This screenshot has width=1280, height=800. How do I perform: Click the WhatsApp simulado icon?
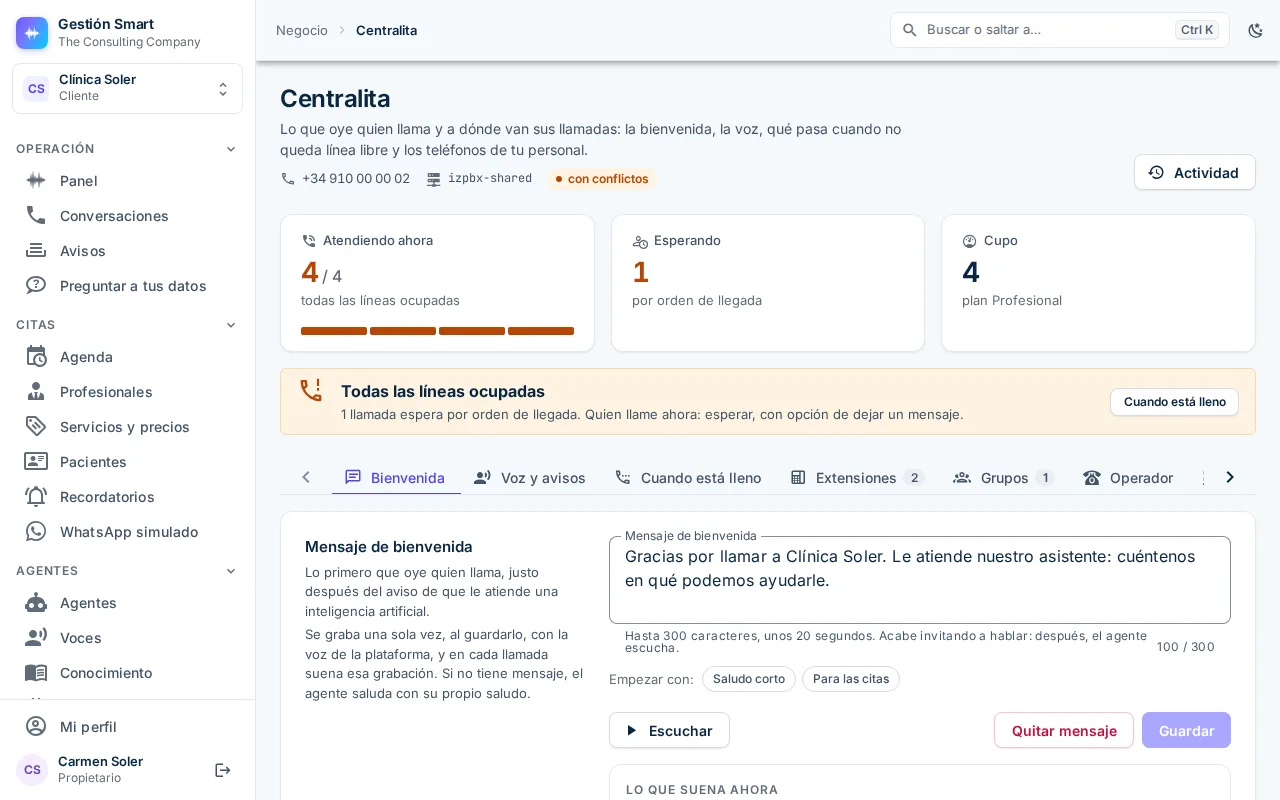(x=36, y=532)
